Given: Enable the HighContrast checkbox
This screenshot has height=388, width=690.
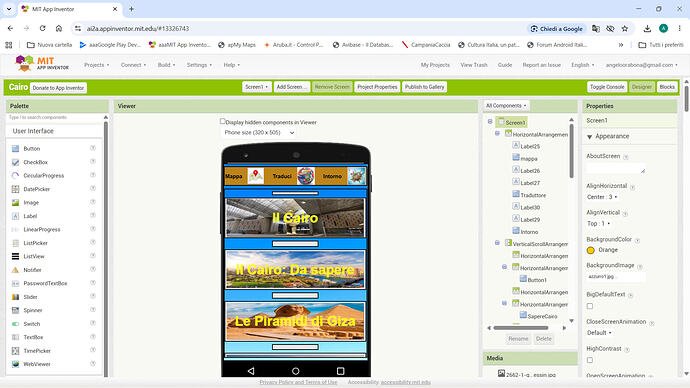Looking at the screenshot, I should click(x=590, y=360).
